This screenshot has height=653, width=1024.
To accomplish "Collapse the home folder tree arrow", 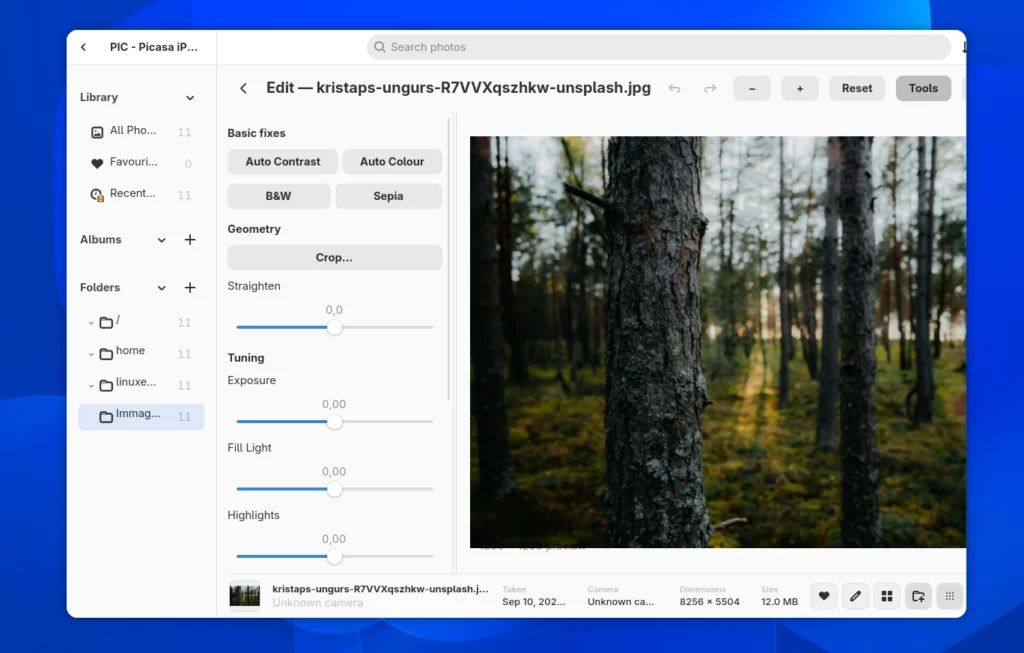I will [x=91, y=354].
